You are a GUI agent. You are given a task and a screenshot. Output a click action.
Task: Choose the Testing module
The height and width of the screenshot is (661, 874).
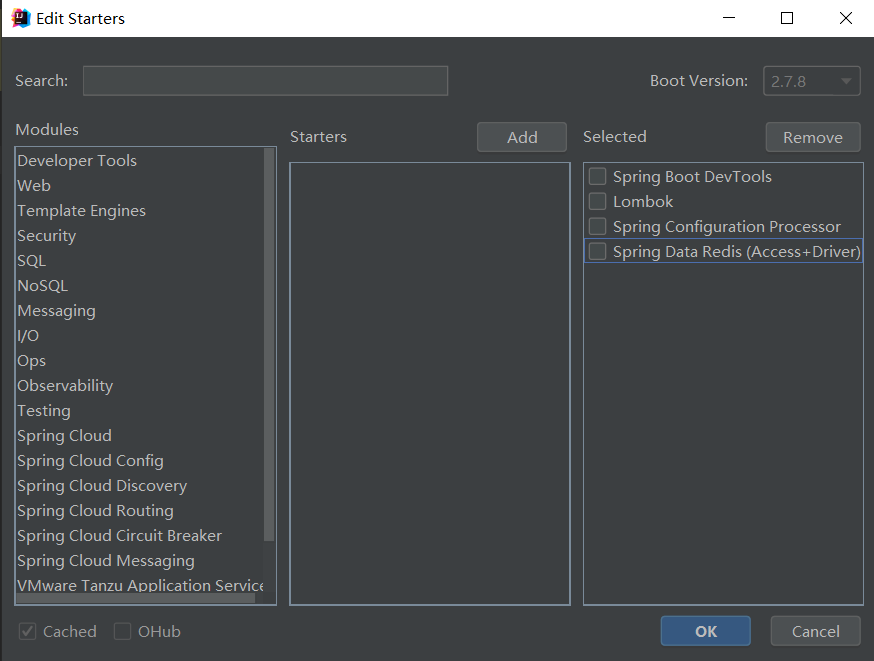[x=139, y=411]
